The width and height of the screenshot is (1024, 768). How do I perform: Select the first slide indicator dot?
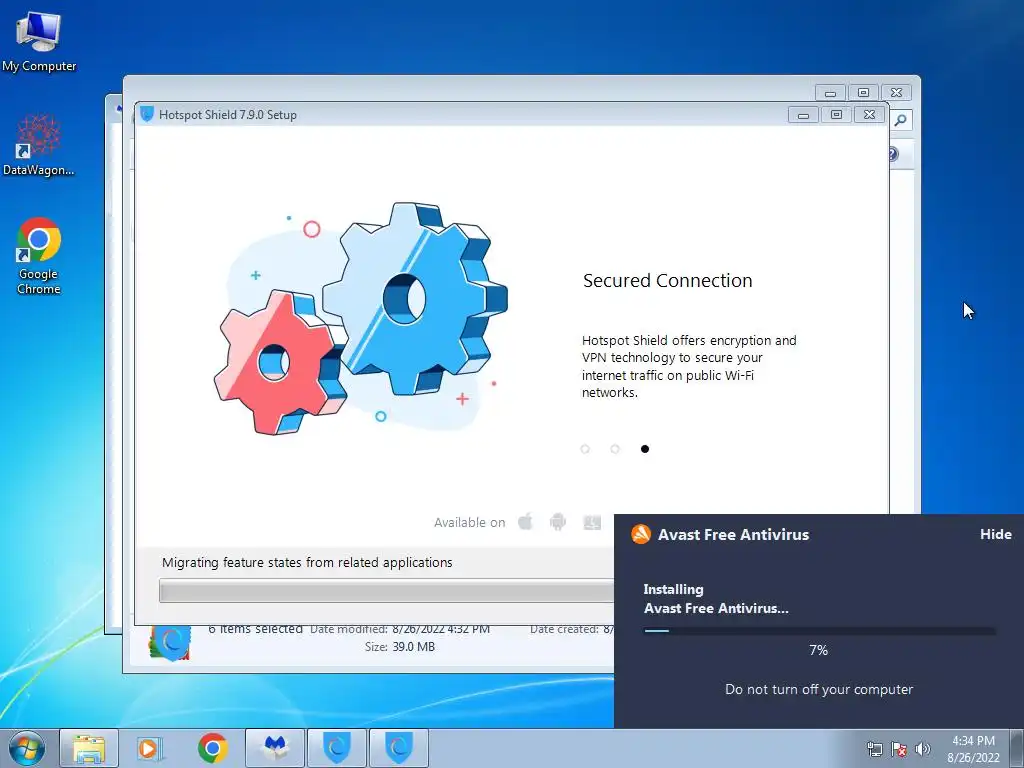[585, 449]
